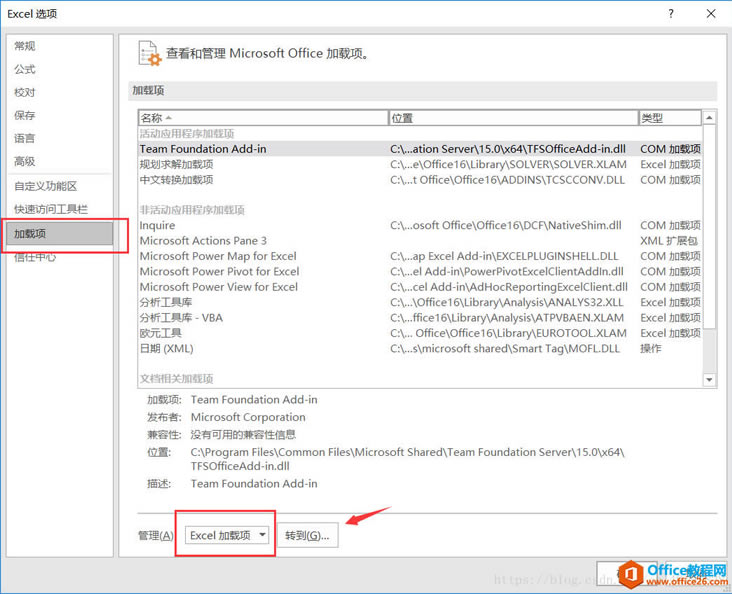This screenshot has height=594, width=732.
Task: Open the 校对 options category
Action: click(x=25, y=92)
